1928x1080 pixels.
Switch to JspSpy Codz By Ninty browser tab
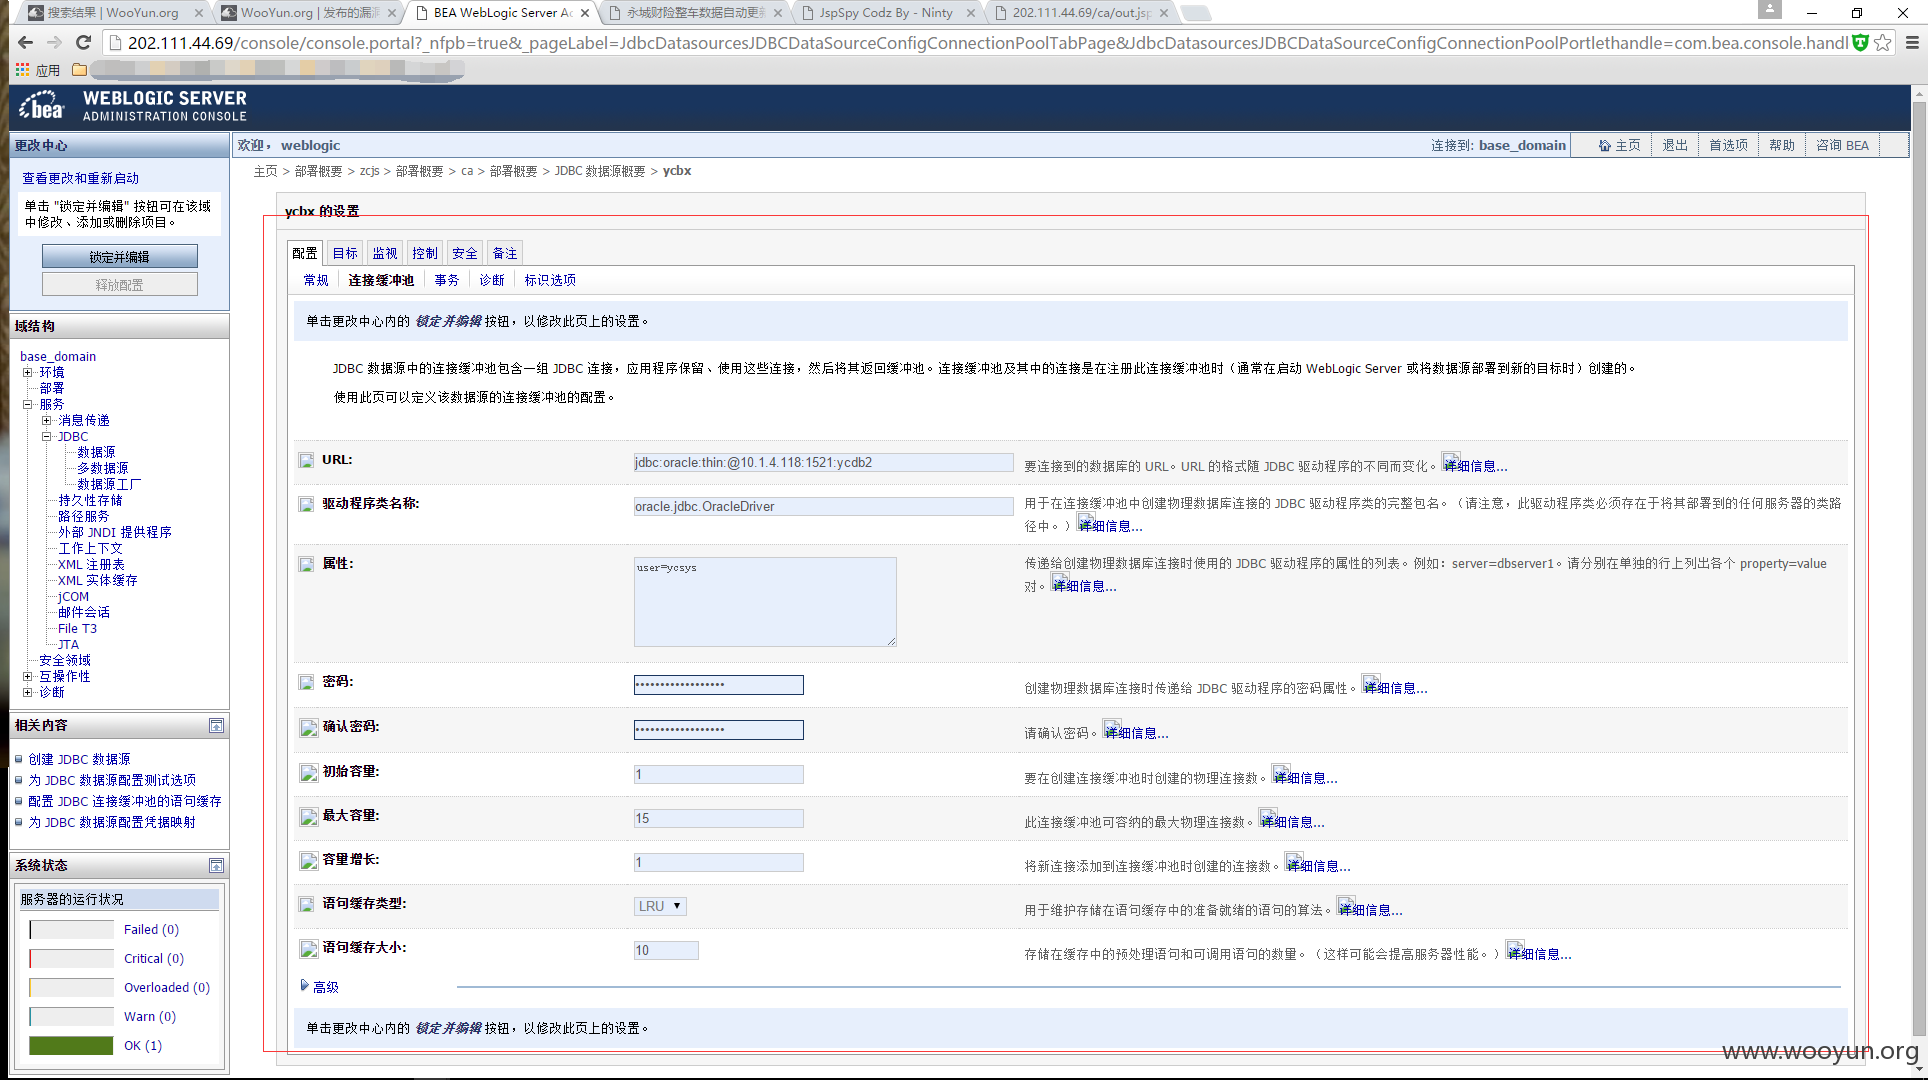885,13
